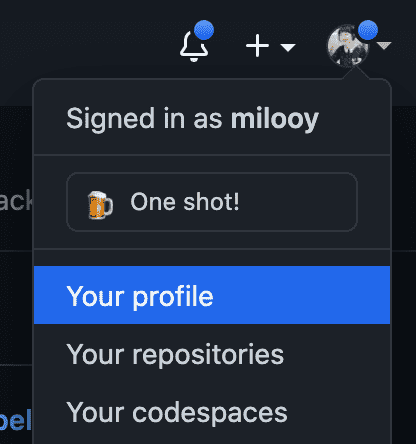Click the "Signed in as" header label
This screenshot has height=444, width=416.
144,119
